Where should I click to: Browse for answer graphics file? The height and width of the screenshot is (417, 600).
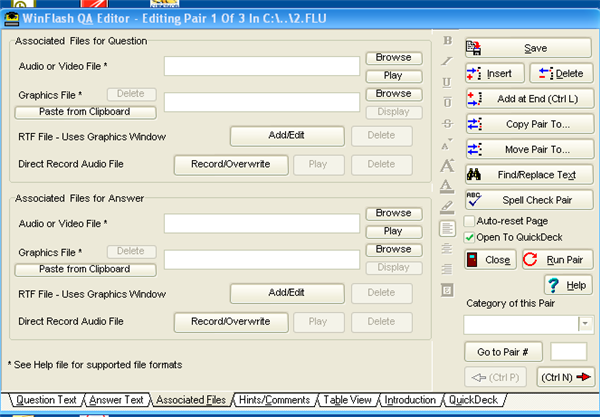pyautogui.click(x=394, y=250)
